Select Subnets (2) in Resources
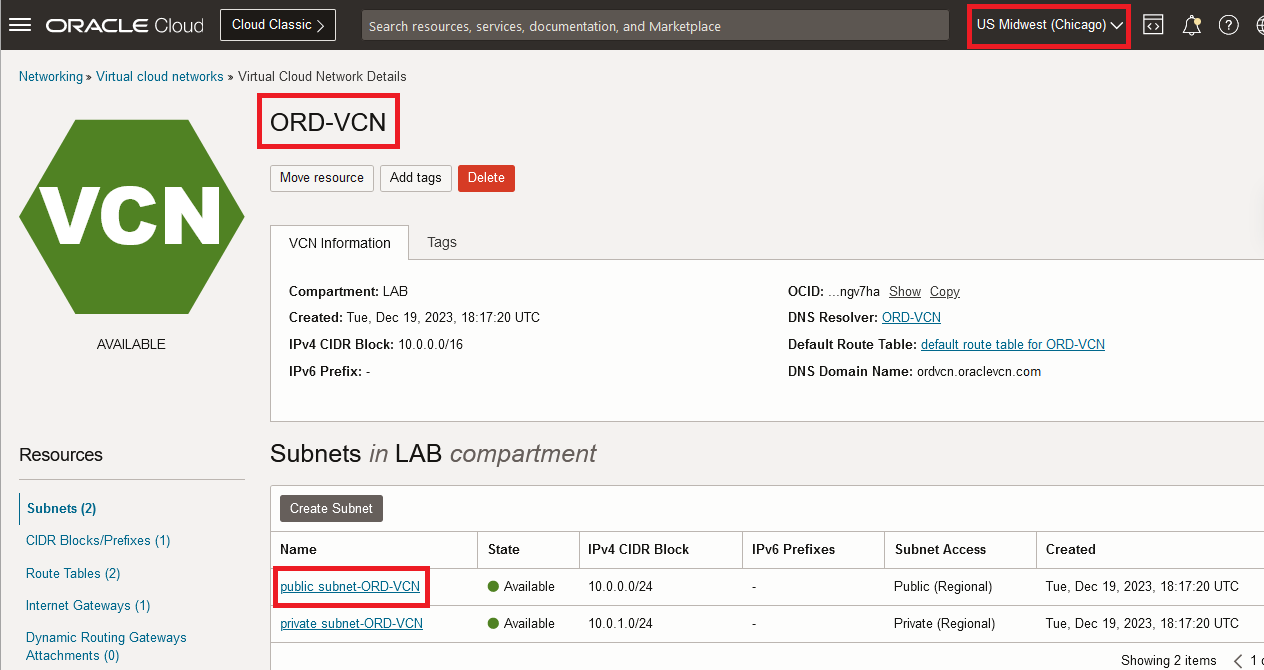Image resolution: width=1264 pixels, height=670 pixels. coord(62,508)
